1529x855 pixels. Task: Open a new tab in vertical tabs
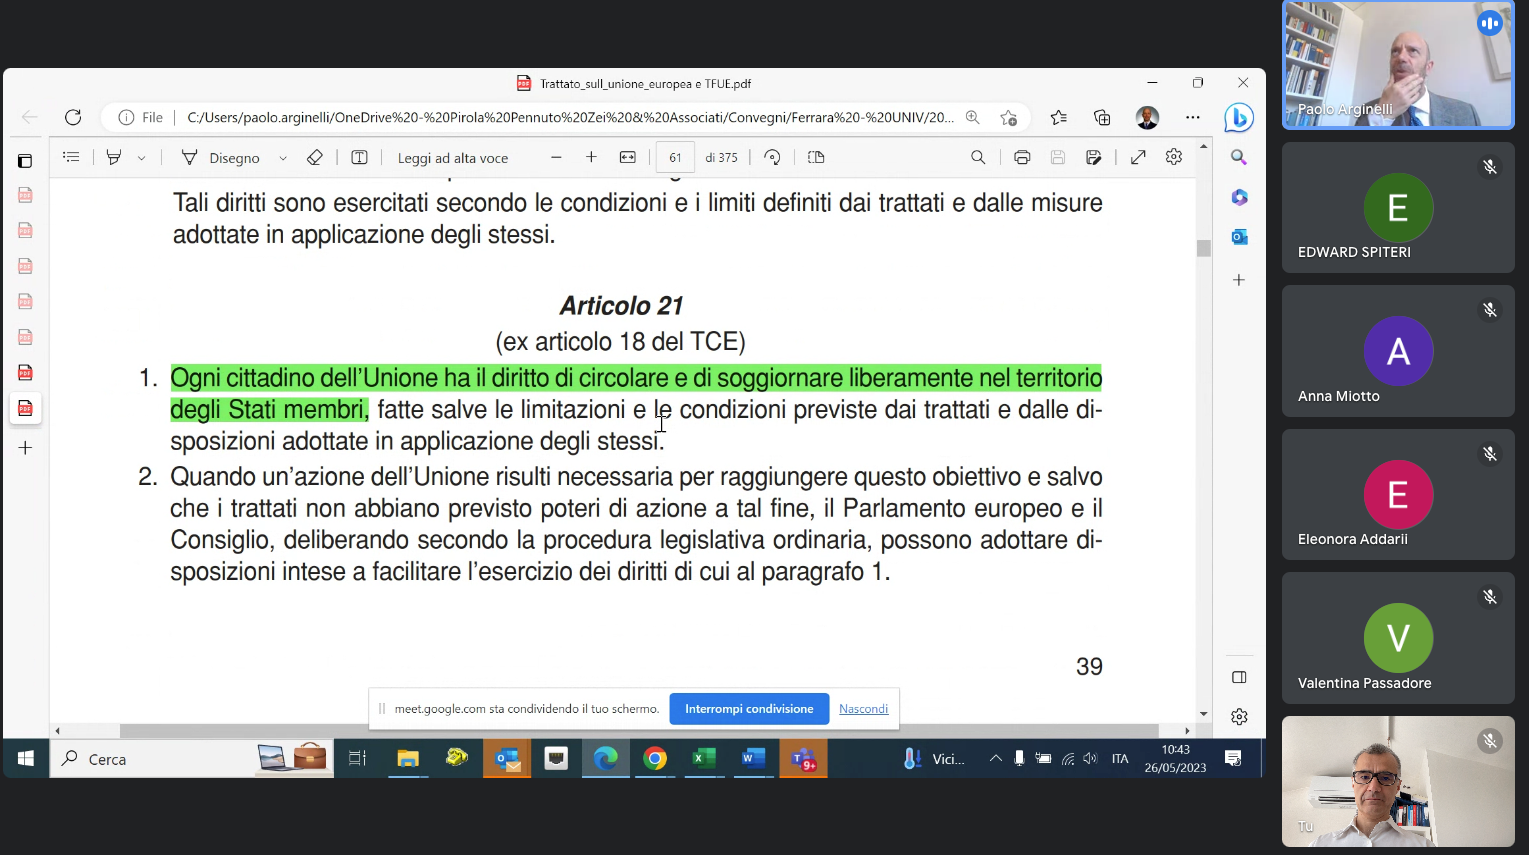point(25,448)
